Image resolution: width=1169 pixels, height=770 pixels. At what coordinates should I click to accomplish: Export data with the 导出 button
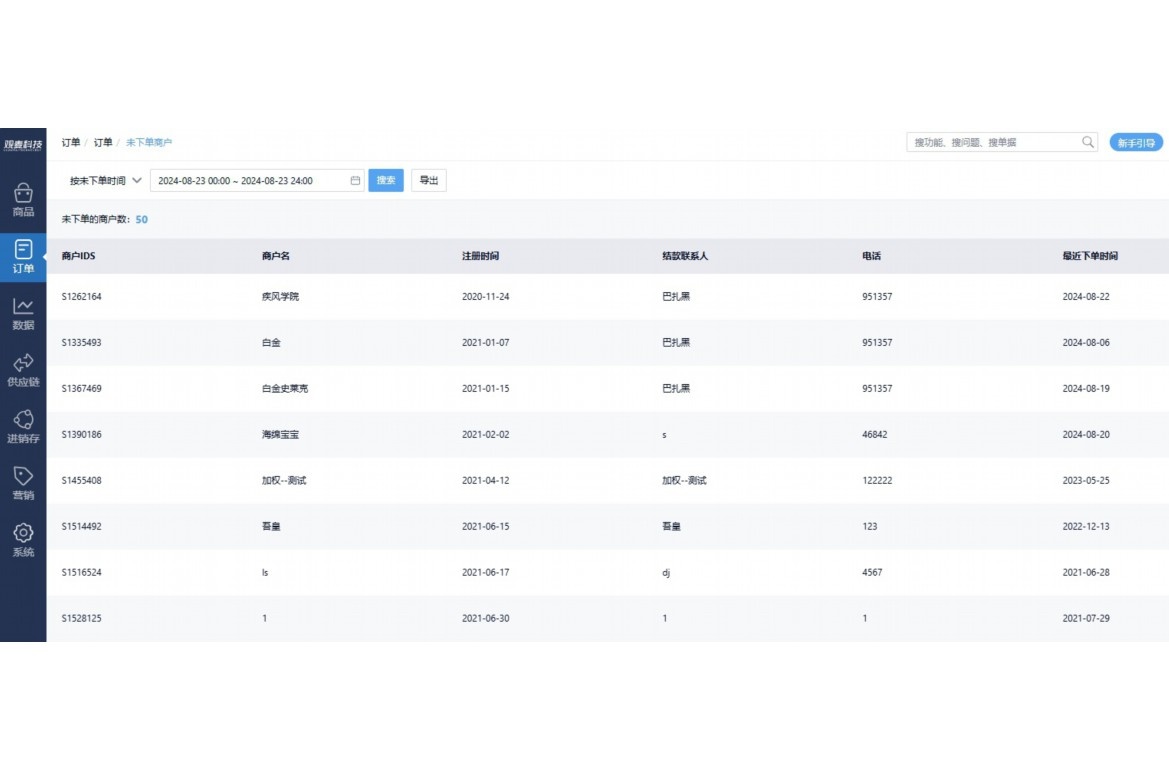tap(429, 180)
